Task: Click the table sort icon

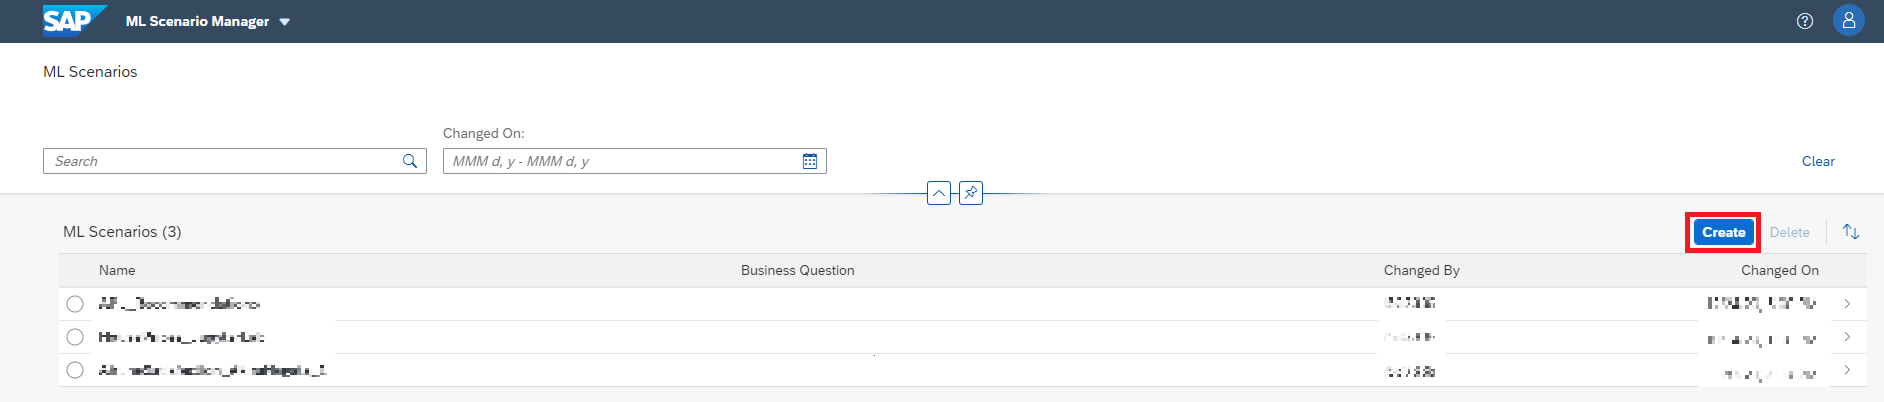Action: click(x=1851, y=232)
